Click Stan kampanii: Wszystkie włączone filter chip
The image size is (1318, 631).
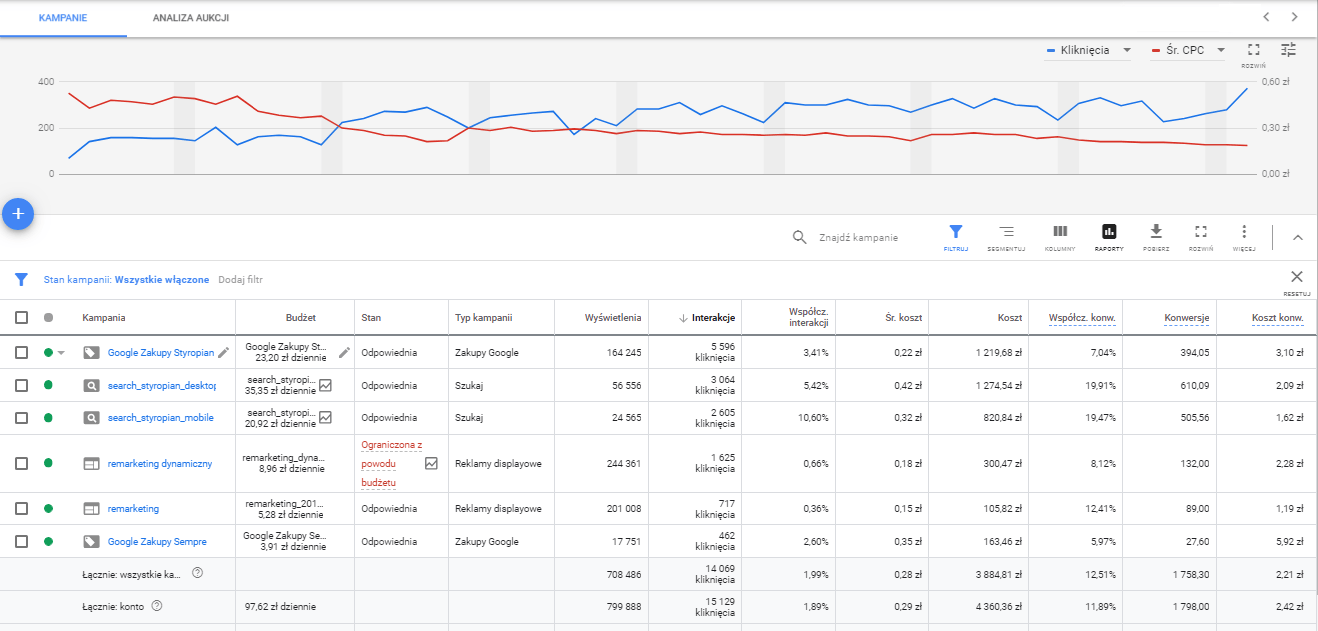click(x=127, y=280)
